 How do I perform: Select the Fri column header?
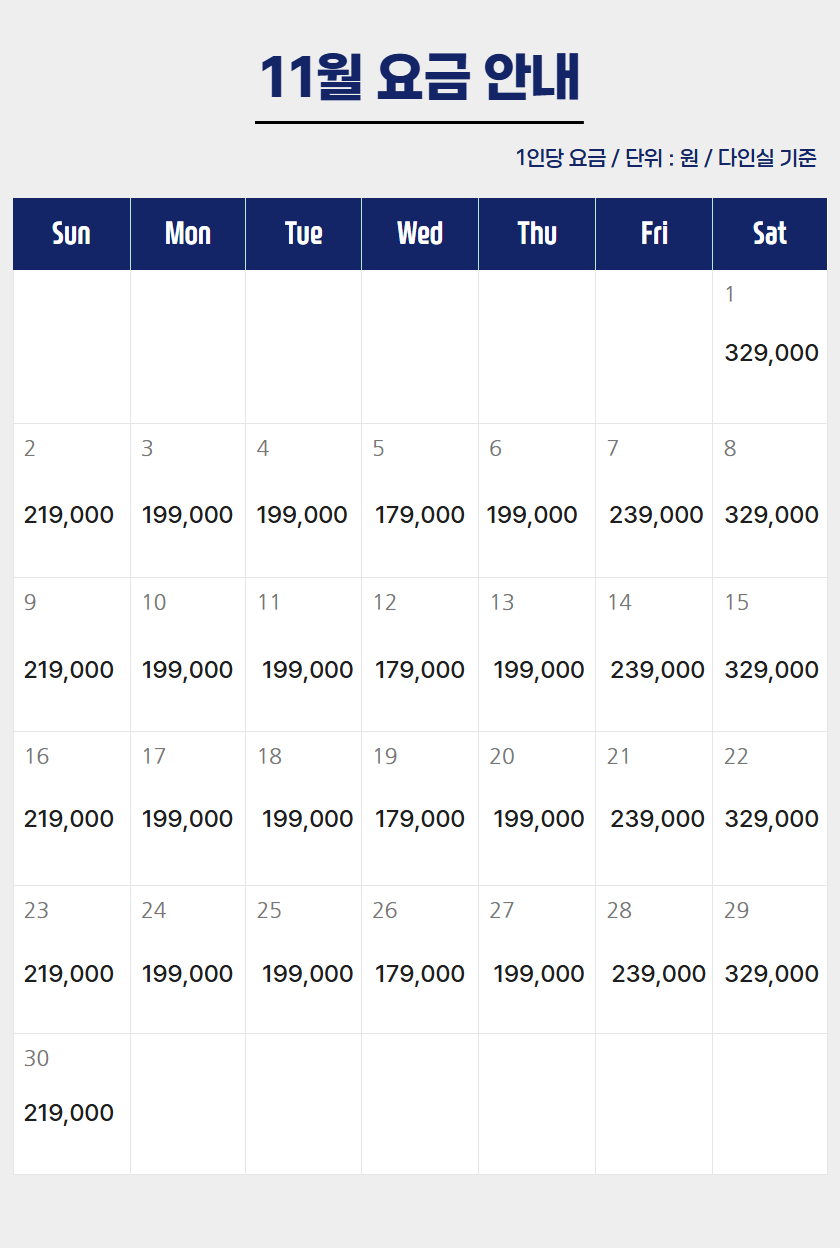click(x=654, y=234)
